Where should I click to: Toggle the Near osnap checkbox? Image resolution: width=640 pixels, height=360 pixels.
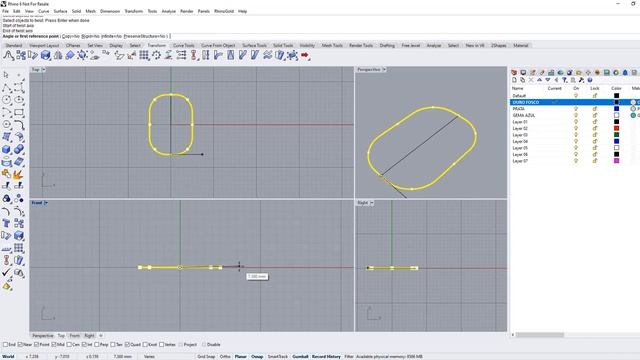[x=20, y=344]
